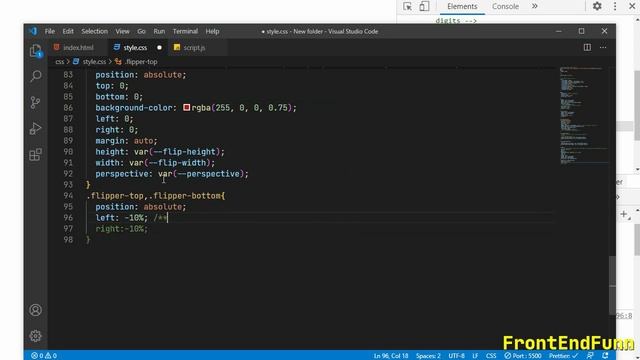Open the Explorer view in activity bar
Image resolution: width=640 pixels, height=360 pixels.
pyautogui.click(x=36, y=51)
